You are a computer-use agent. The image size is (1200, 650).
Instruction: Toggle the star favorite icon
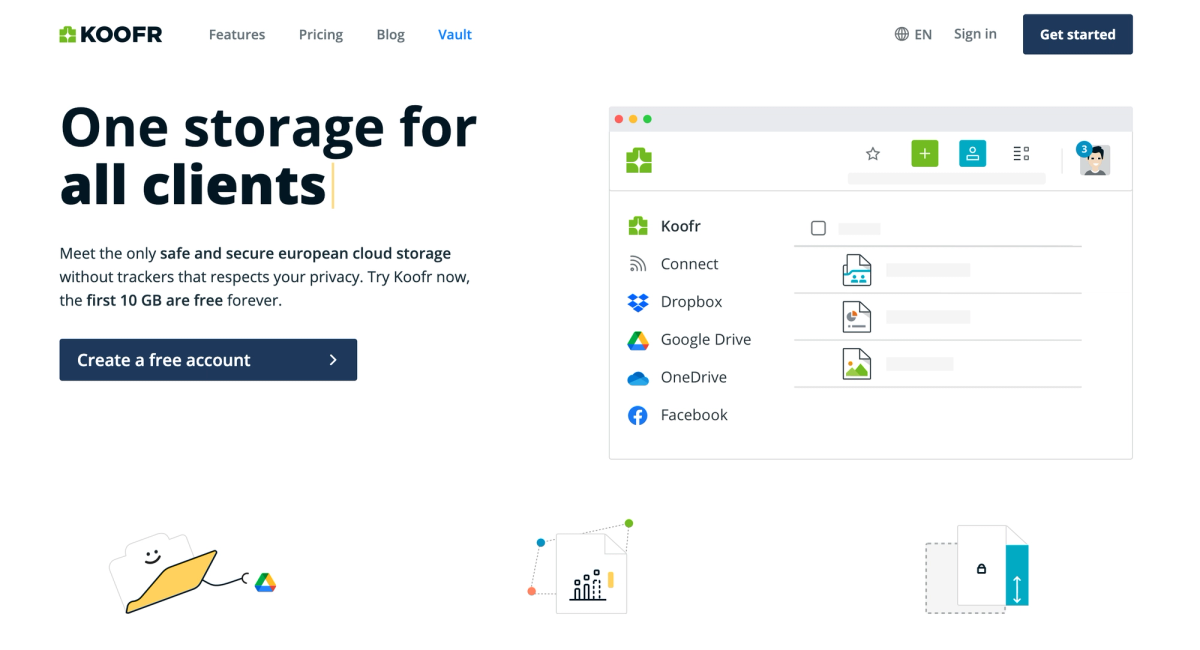[x=873, y=153]
